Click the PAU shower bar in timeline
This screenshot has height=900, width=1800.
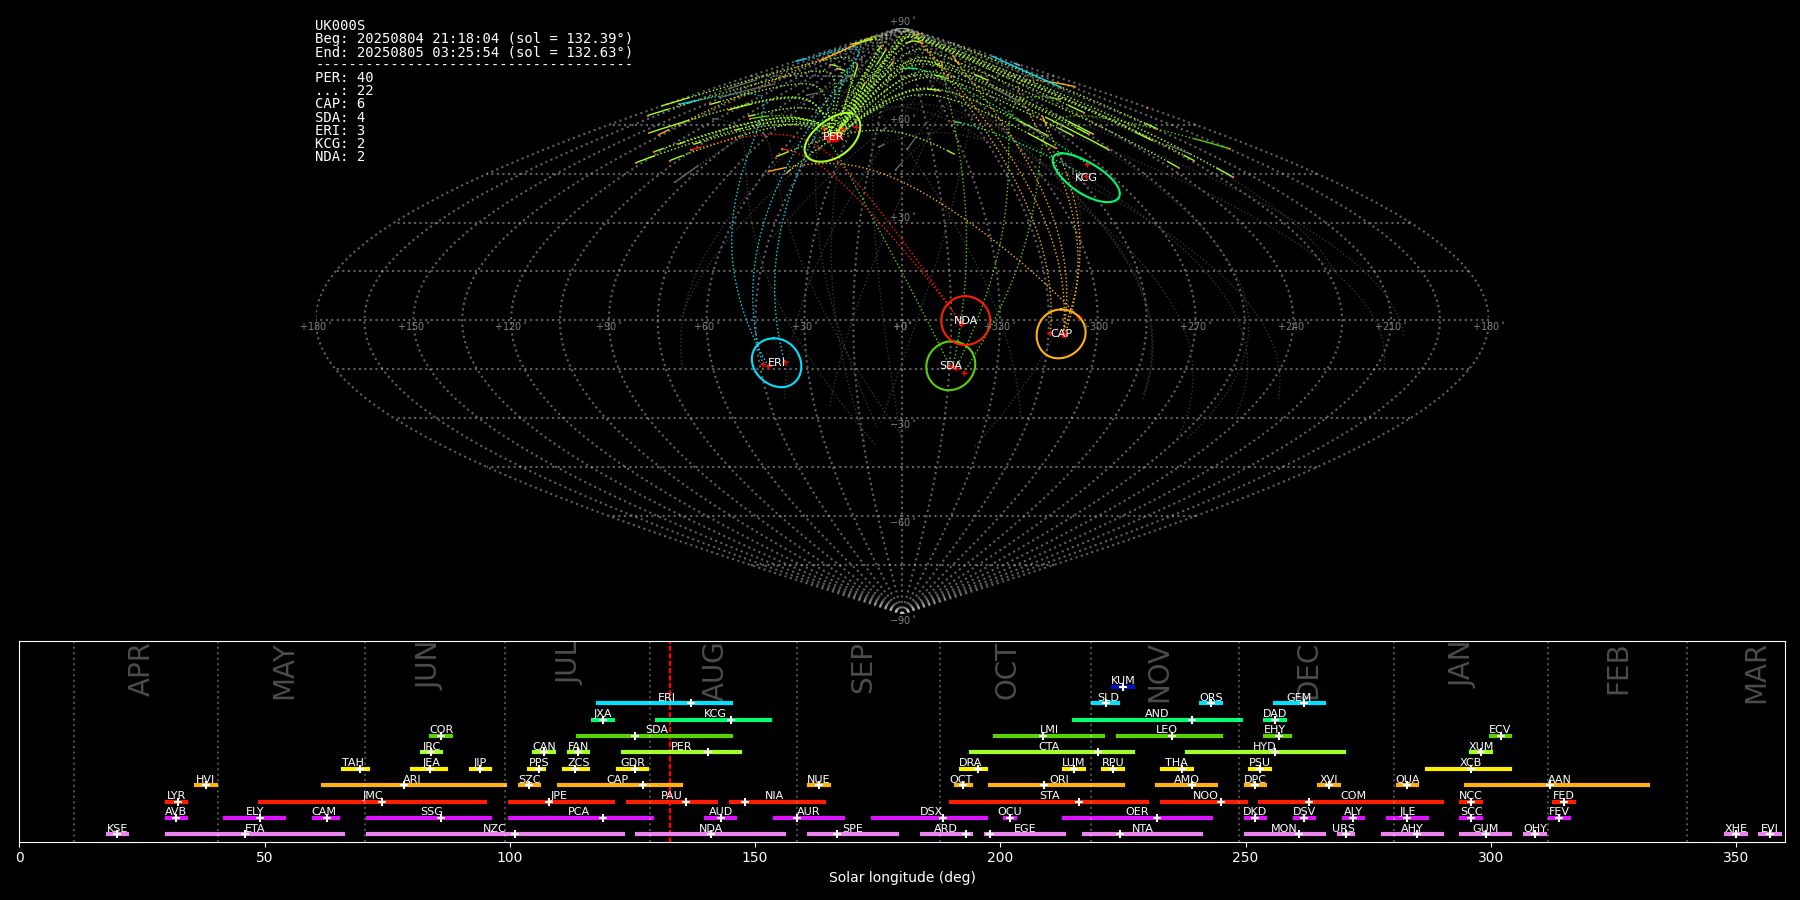(671, 802)
